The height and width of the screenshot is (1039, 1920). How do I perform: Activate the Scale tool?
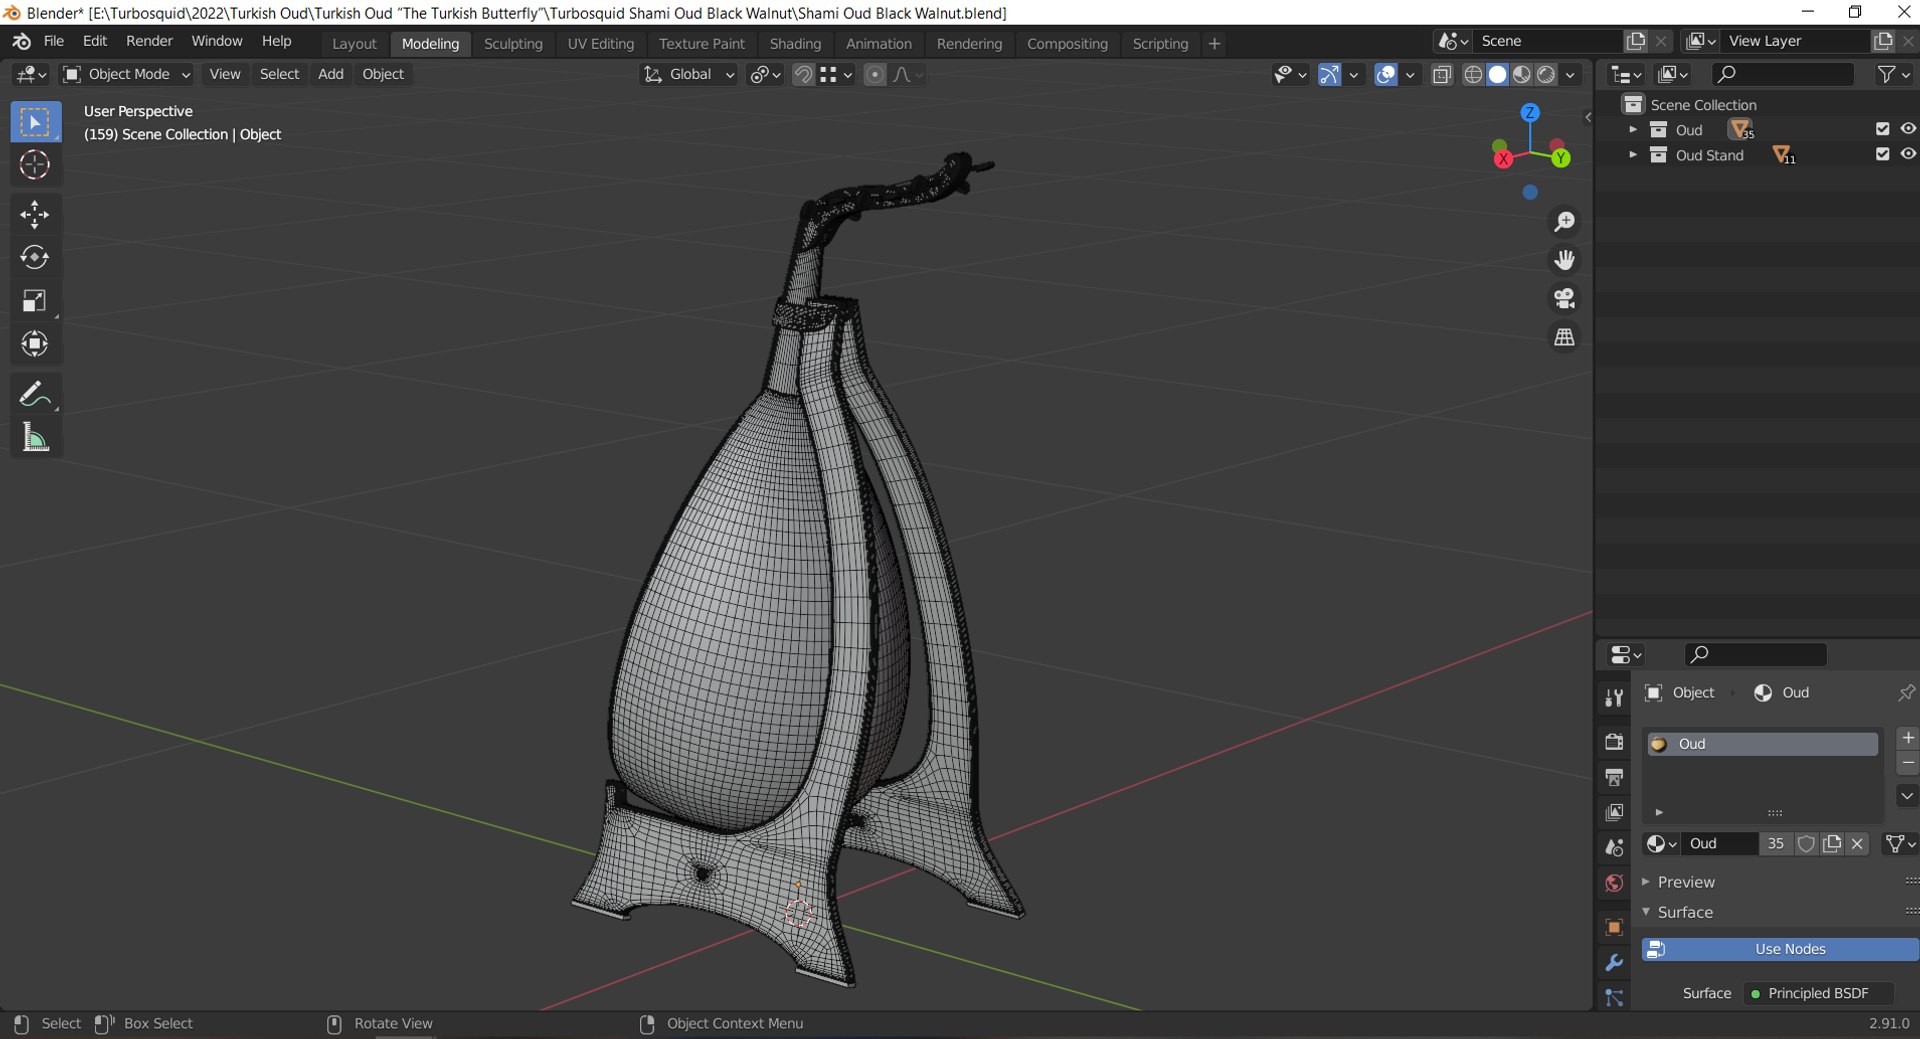tap(35, 301)
